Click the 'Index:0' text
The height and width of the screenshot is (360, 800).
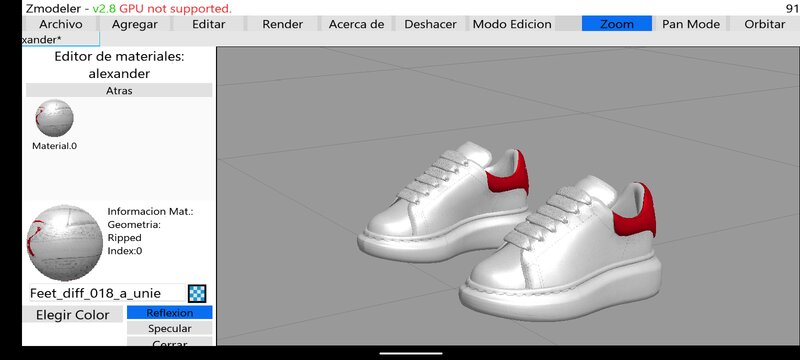click(125, 251)
